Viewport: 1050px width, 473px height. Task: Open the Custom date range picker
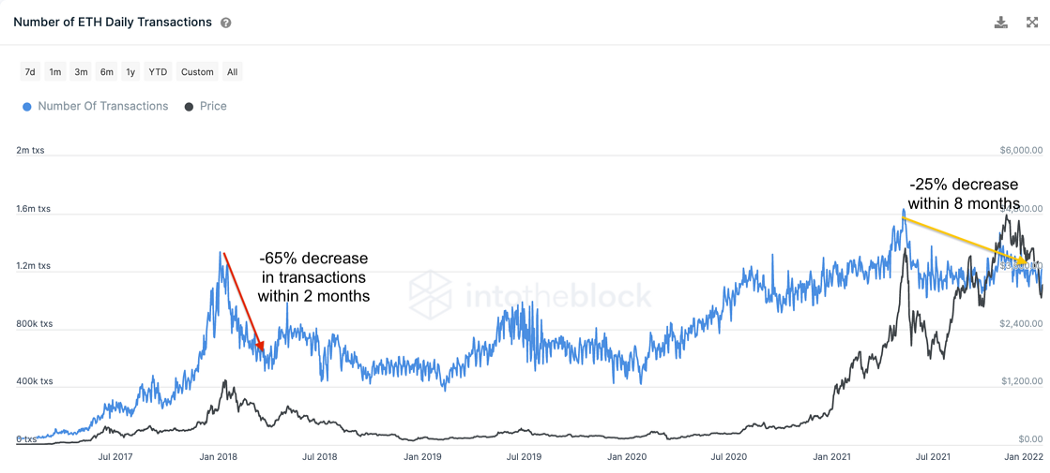(197, 72)
